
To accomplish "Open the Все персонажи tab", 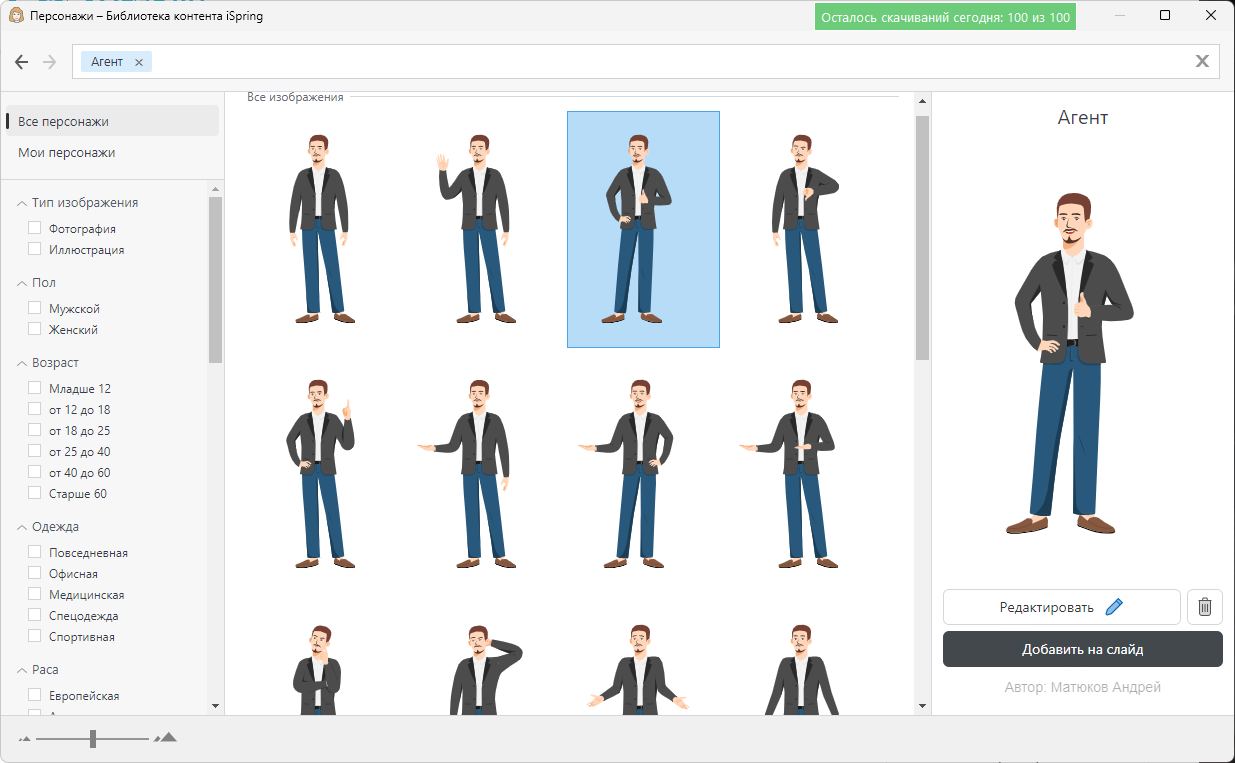I will coord(112,121).
